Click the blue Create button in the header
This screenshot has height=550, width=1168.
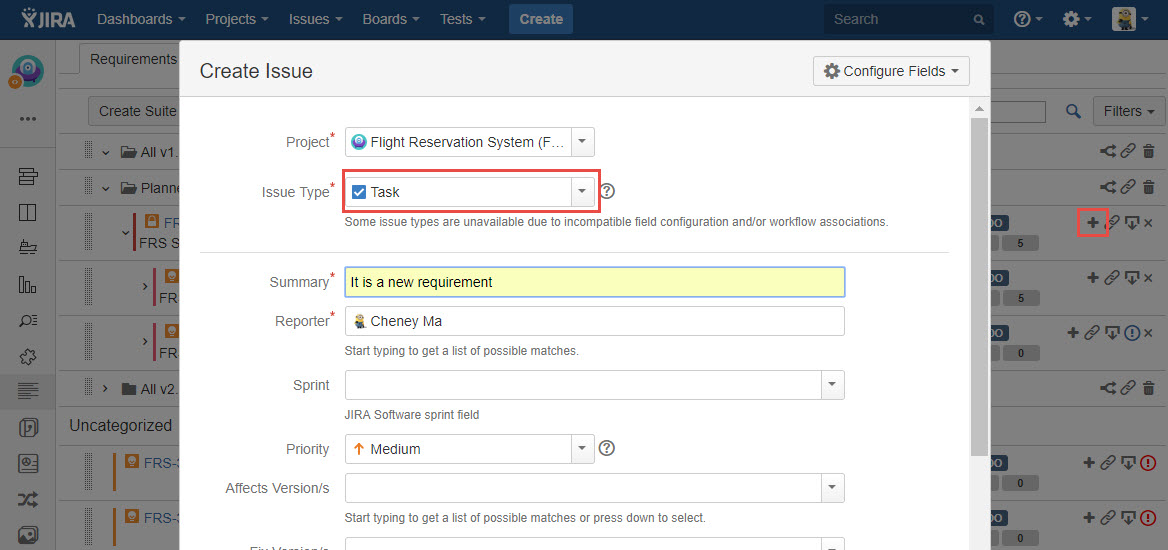click(x=541, y=19)
